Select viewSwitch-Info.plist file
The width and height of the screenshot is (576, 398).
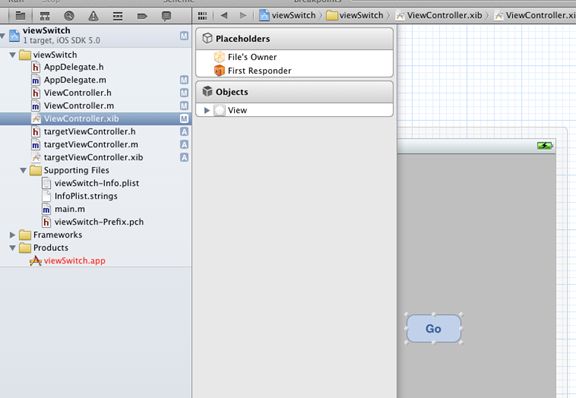[x=96, y=183]
